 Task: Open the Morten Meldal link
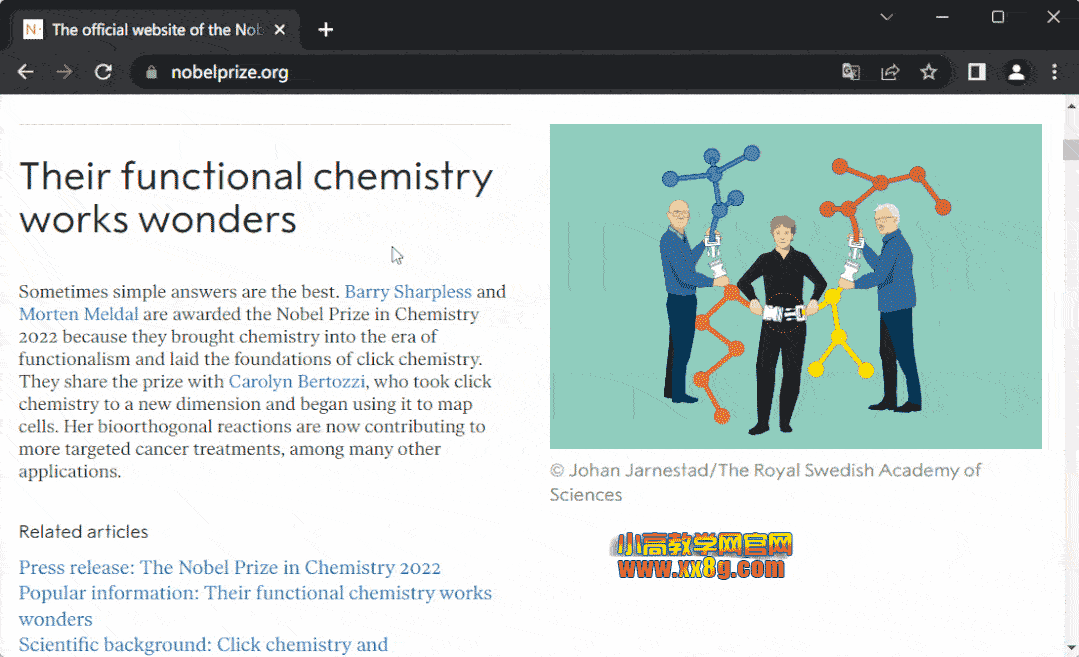[78, 314]
